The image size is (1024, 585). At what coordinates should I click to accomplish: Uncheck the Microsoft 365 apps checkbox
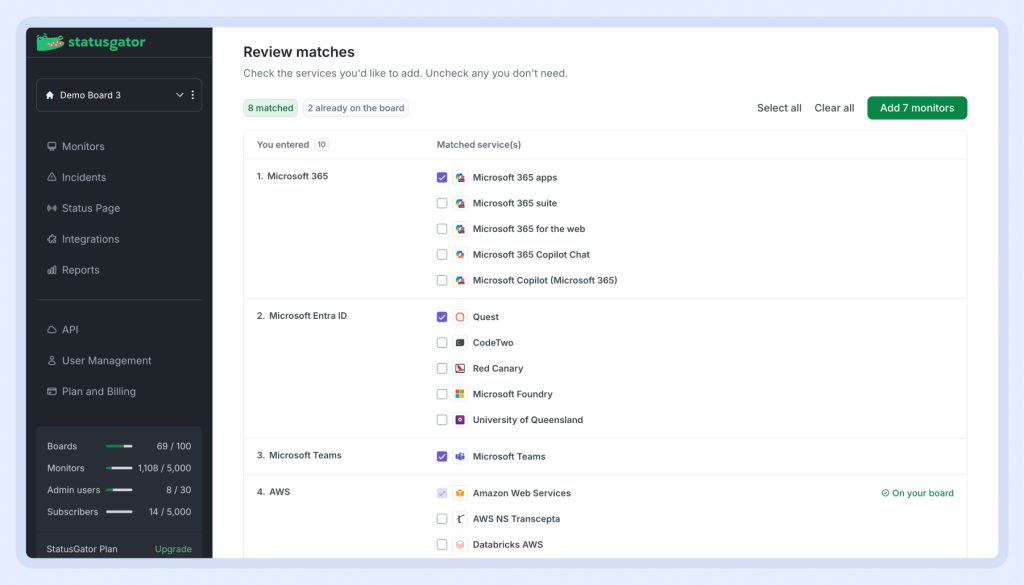pyautogui.click(x=442, y=178)
